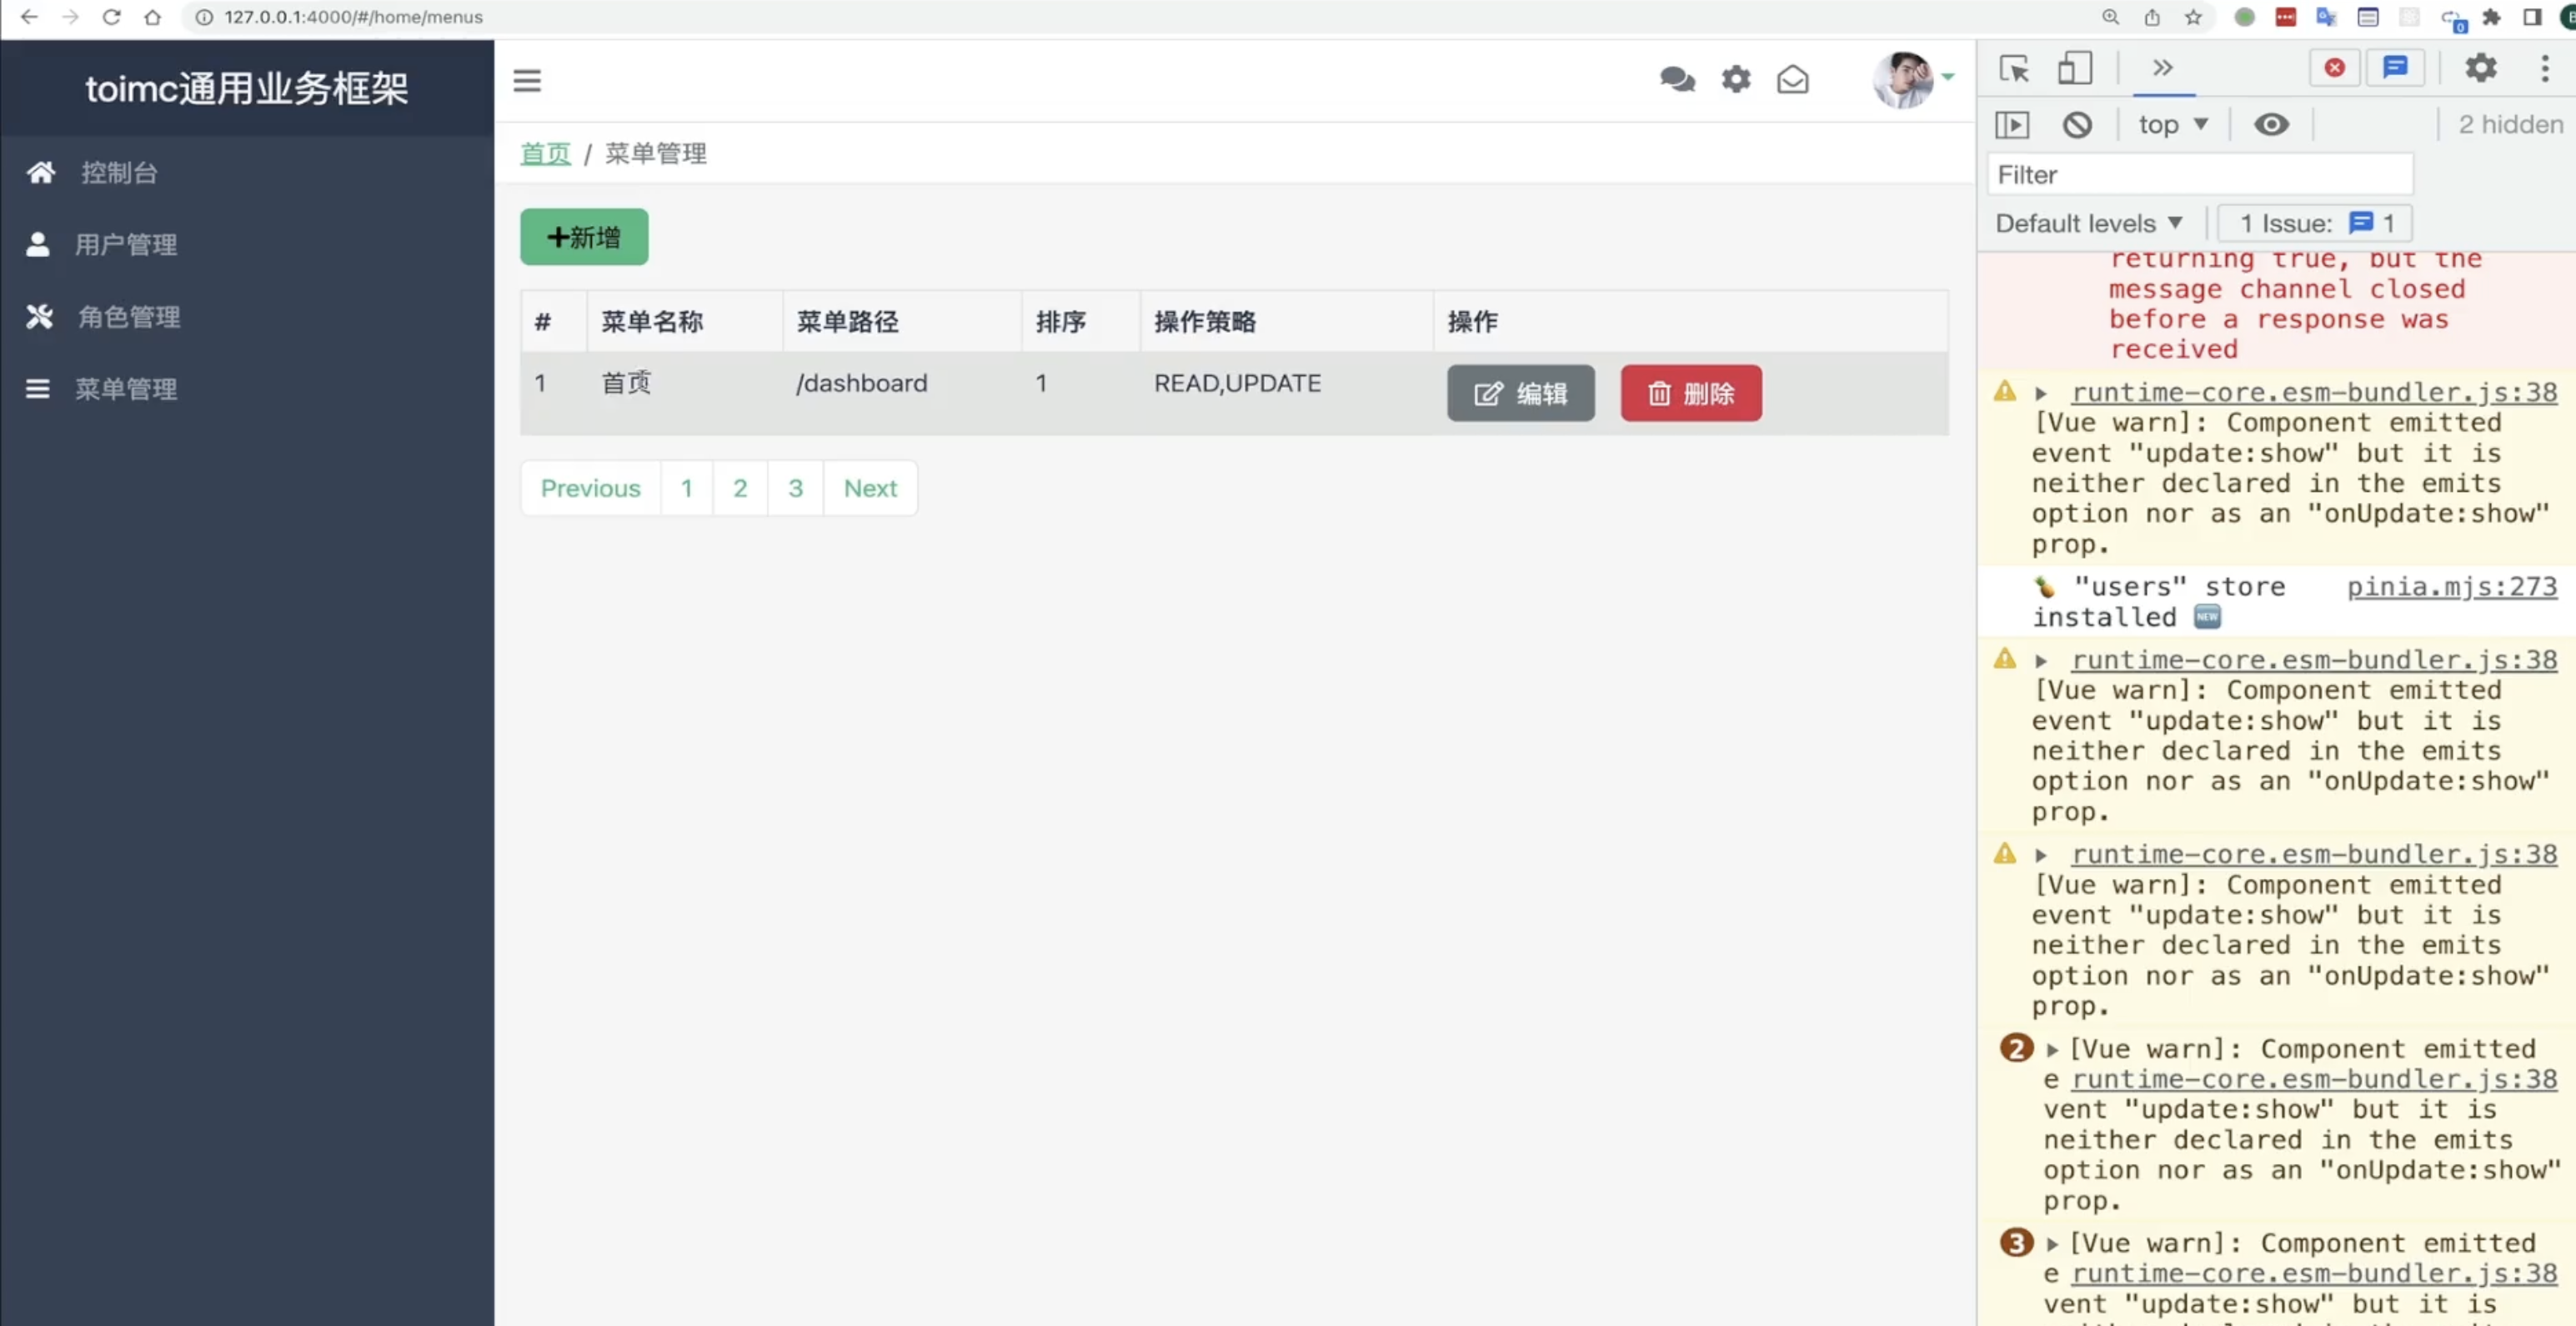
Task: Expand the Default levels dropdown
Action: 2088,223
